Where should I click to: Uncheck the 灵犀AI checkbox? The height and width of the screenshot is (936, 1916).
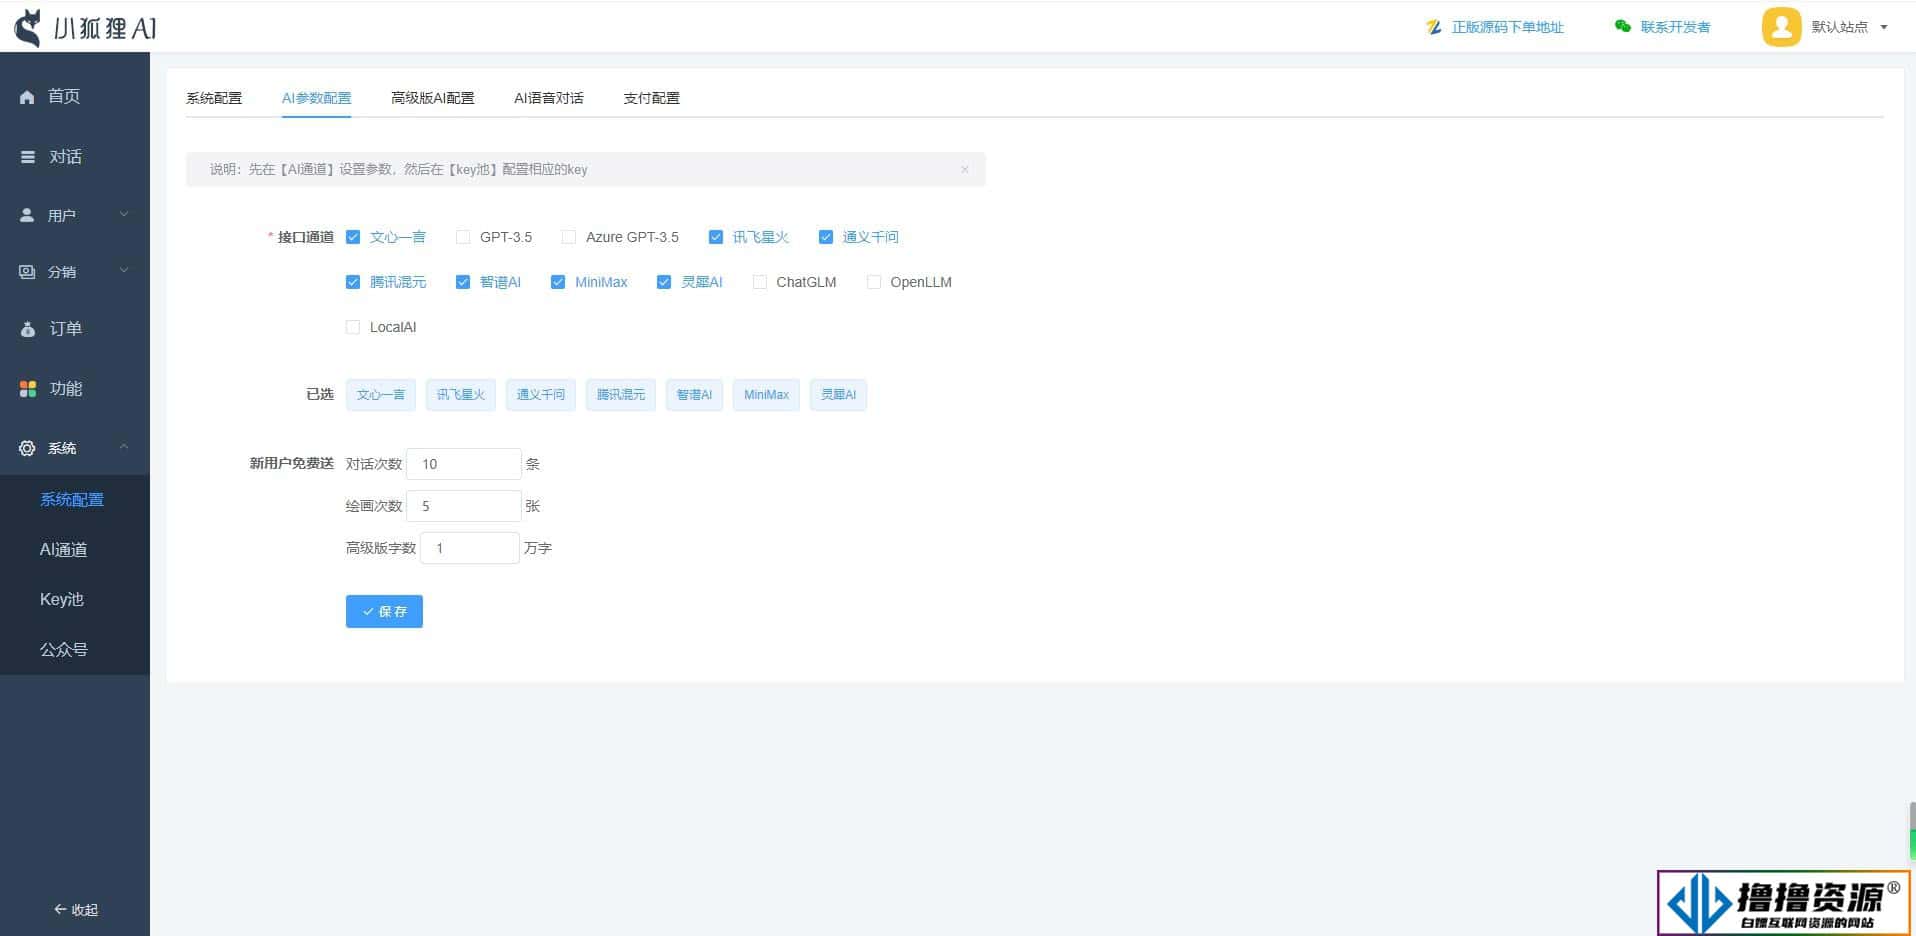click(664, 282)
